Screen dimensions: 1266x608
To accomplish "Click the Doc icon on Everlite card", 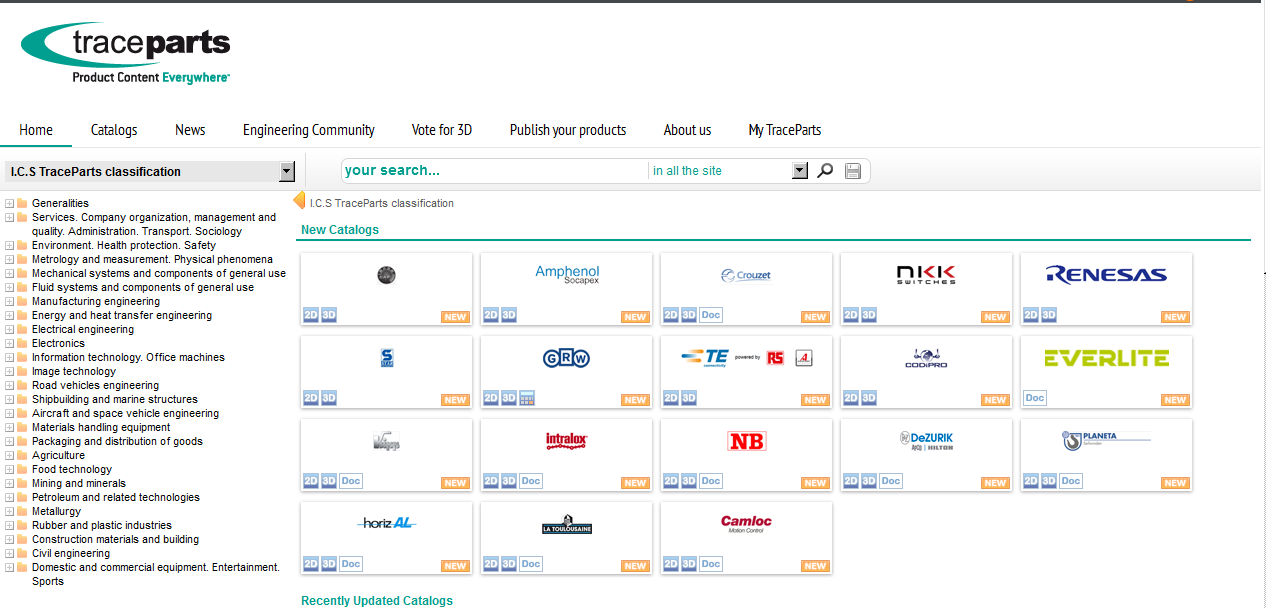I will pos(1034,398).
